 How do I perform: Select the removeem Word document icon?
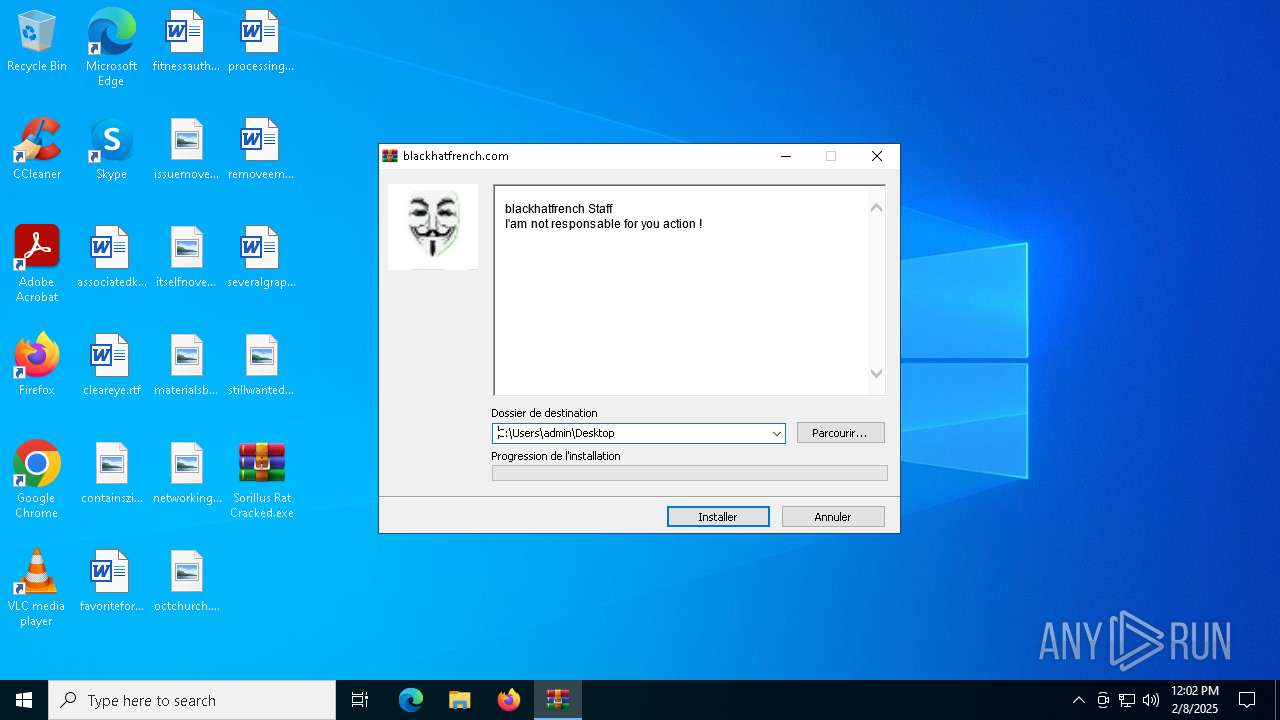[x=261, y=149]
